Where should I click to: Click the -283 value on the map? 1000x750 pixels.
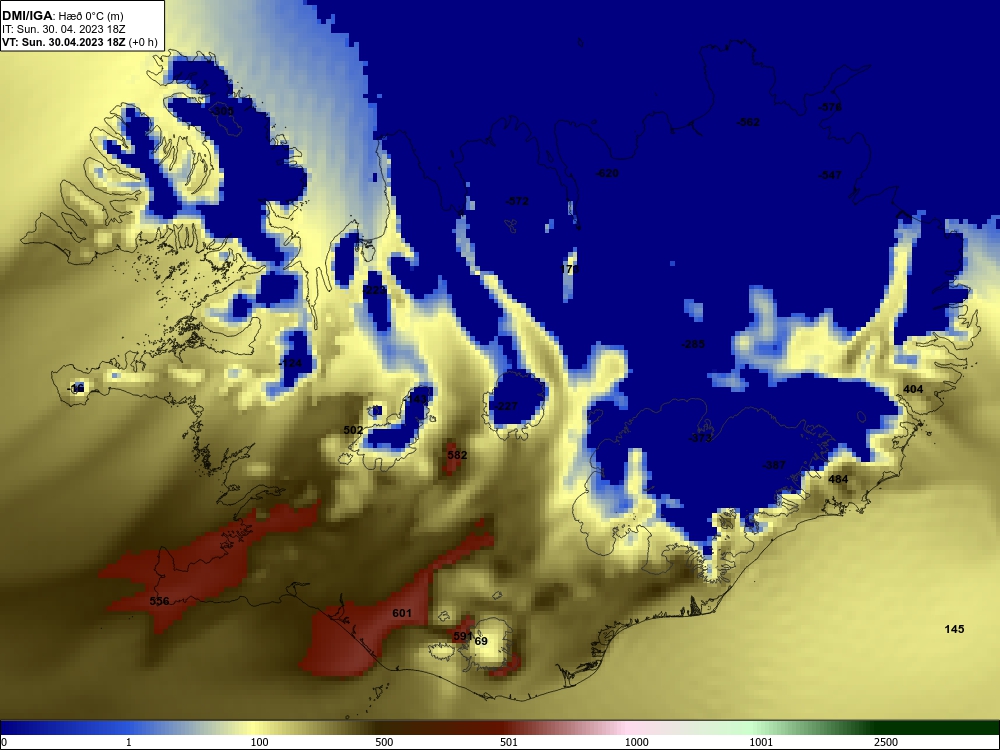click(x=693, y=344)
